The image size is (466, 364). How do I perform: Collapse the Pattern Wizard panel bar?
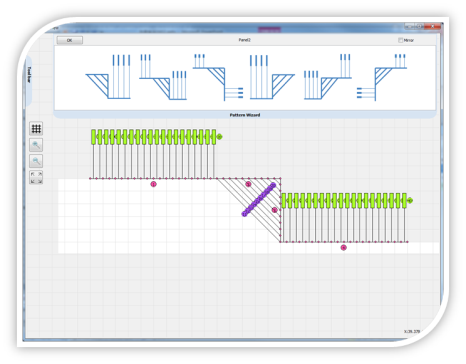click(245, 115)
